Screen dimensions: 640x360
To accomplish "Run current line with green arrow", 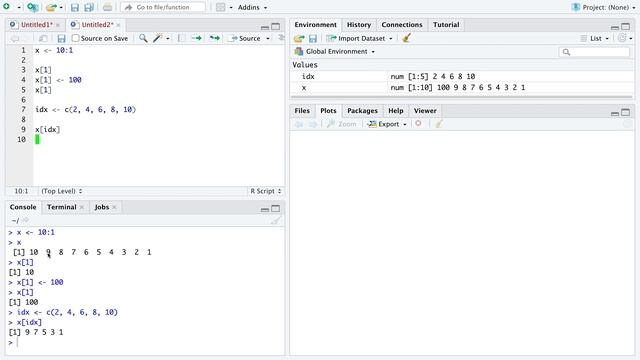I will (197, 38).
